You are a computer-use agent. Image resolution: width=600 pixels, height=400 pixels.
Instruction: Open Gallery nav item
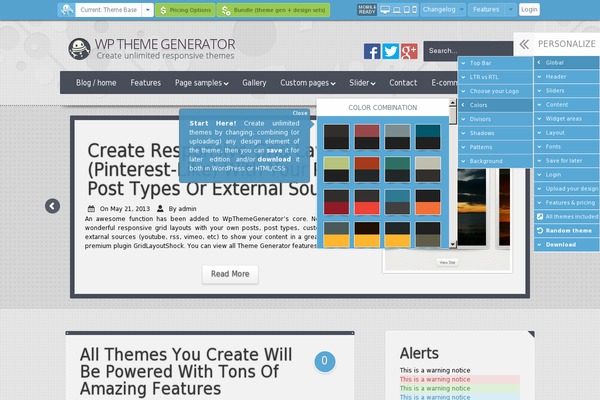pyautogui.click(x=254, y=83)
